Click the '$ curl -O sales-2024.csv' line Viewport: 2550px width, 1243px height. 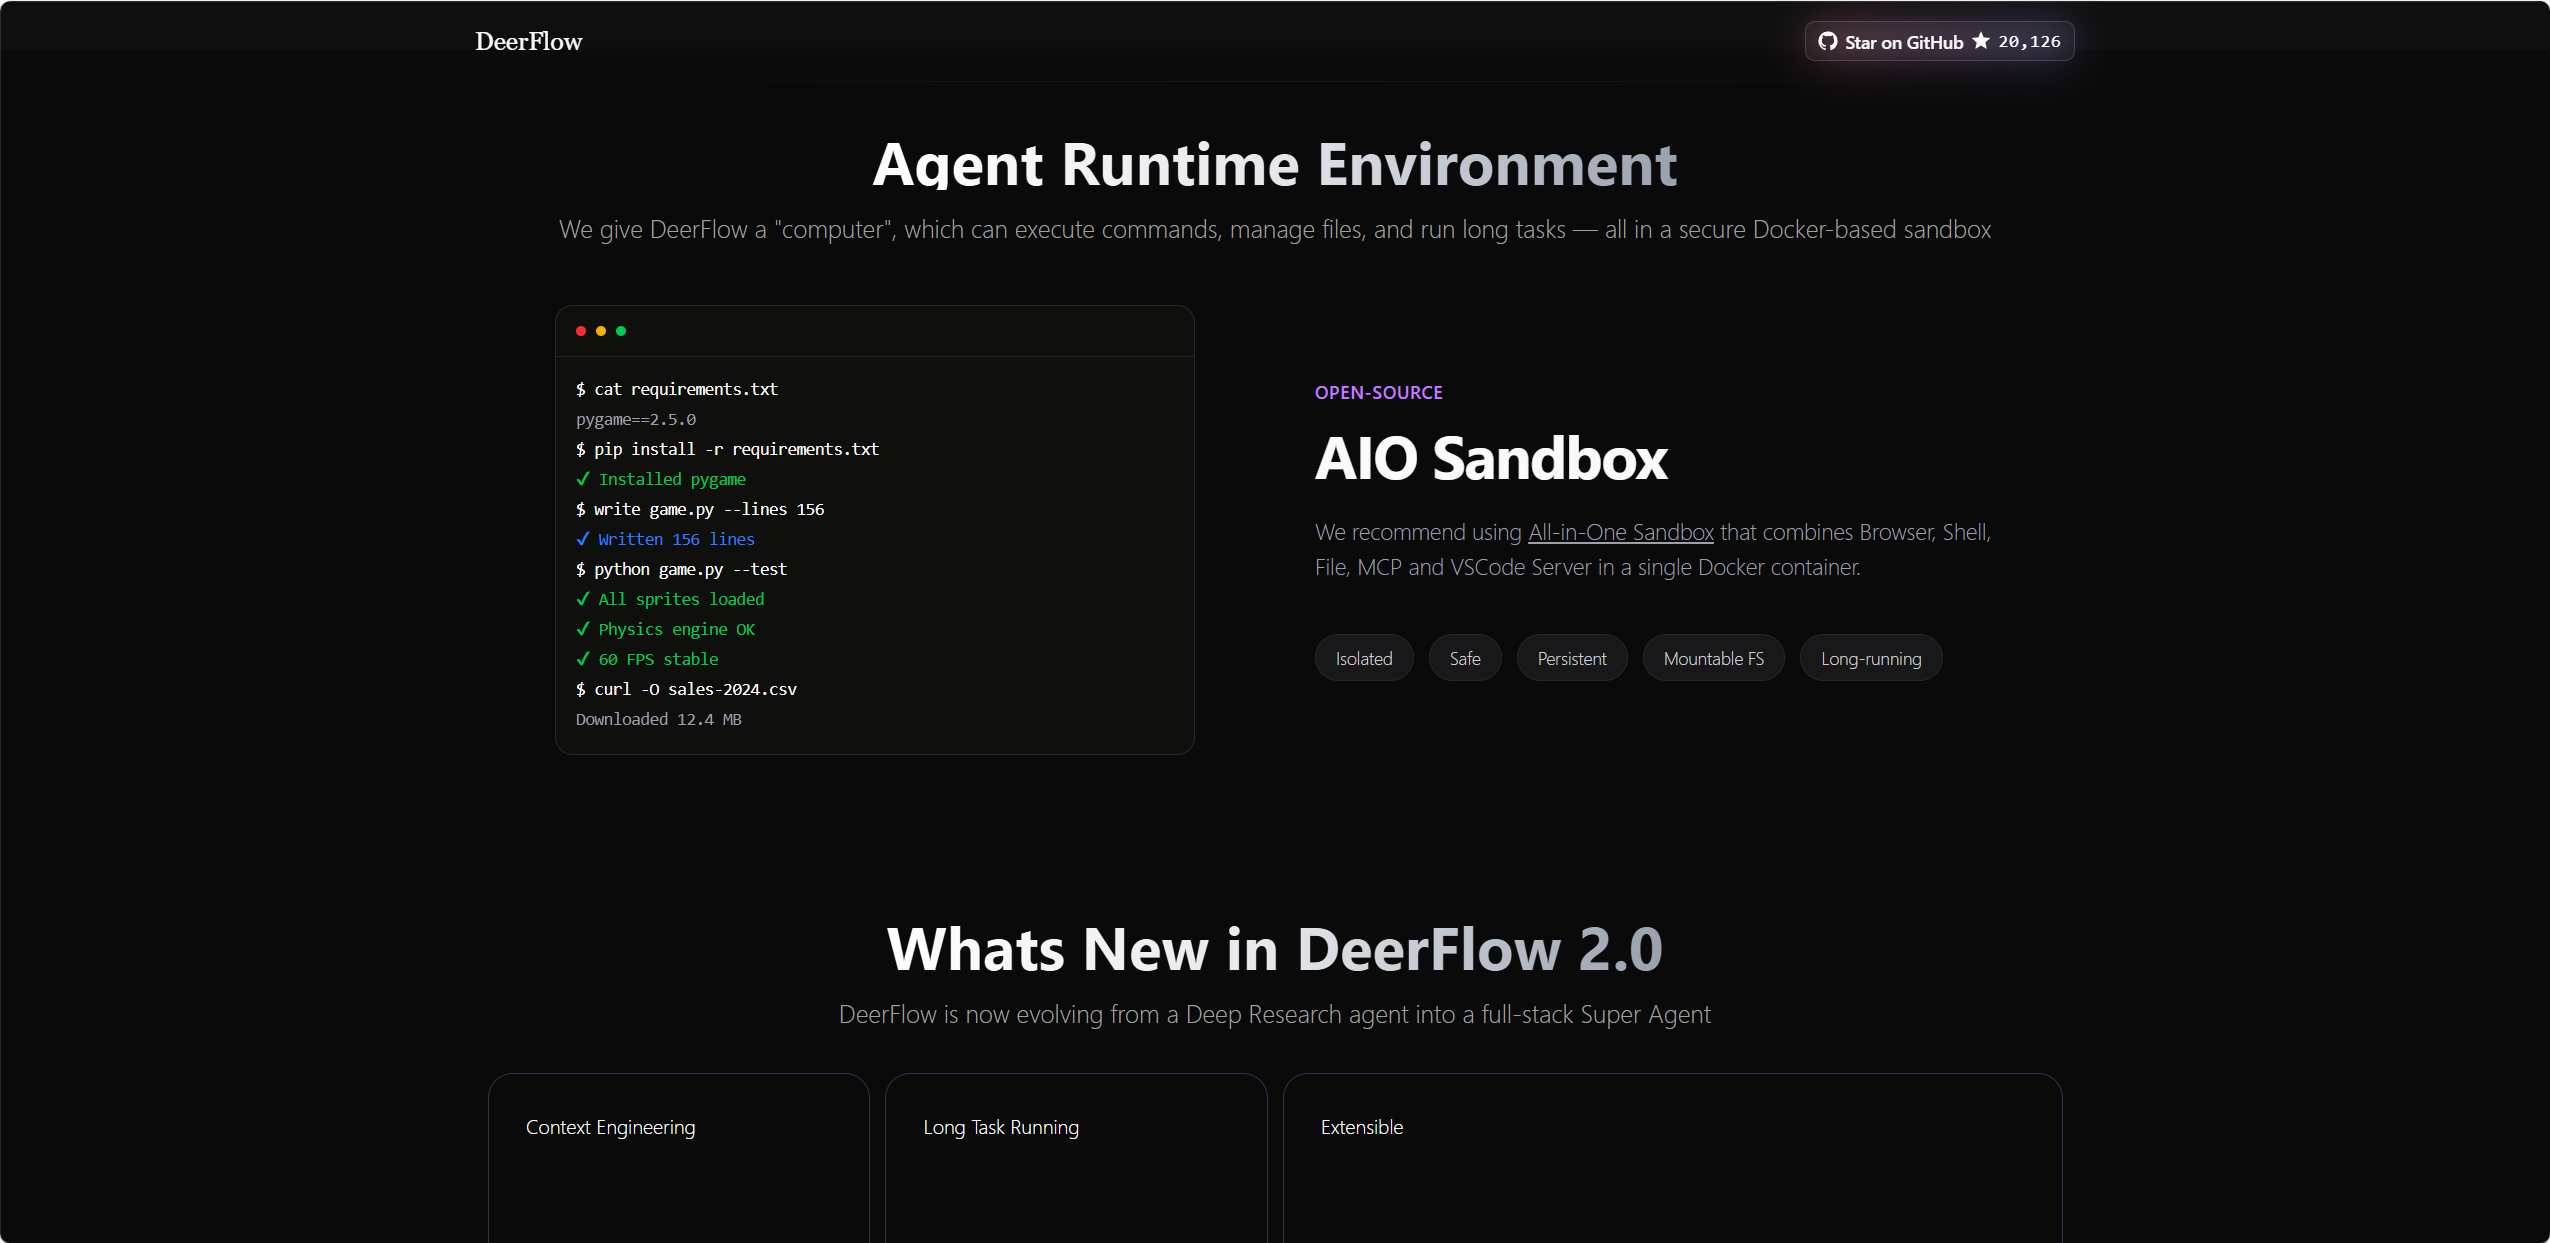686,689
